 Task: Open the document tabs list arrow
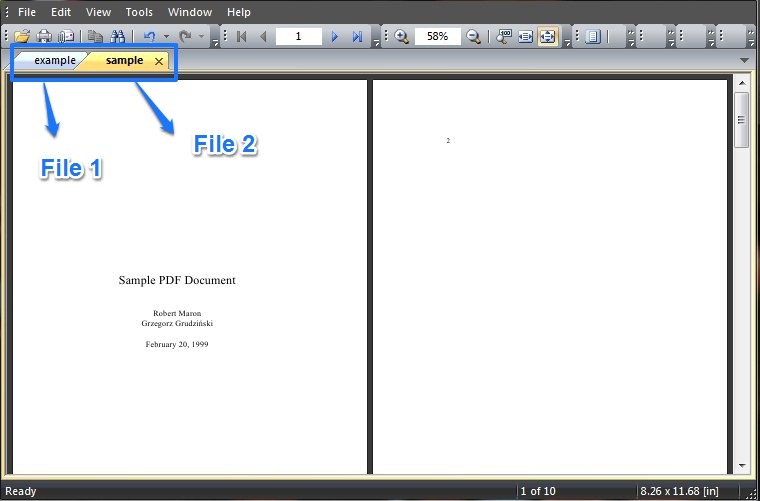(744, 61)
